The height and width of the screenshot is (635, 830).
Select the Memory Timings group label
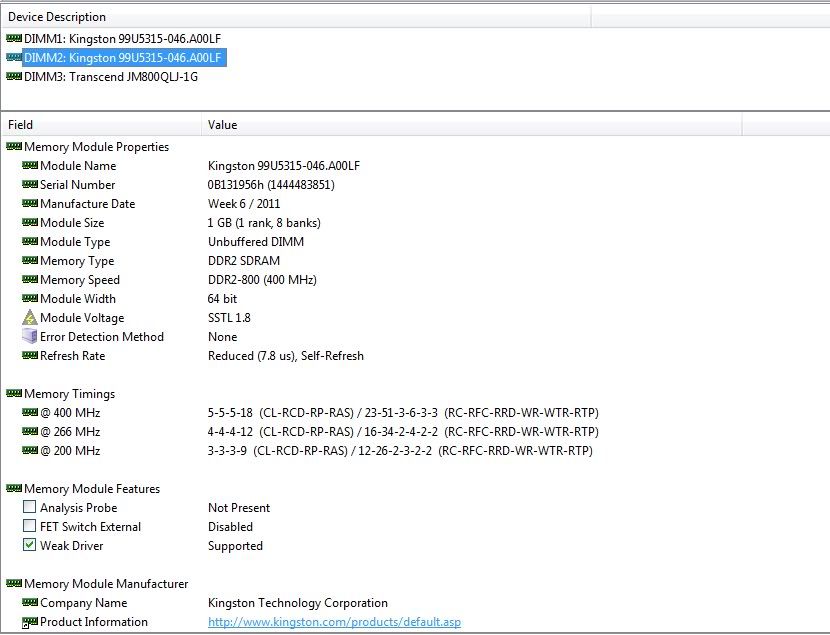click(69, 394)
